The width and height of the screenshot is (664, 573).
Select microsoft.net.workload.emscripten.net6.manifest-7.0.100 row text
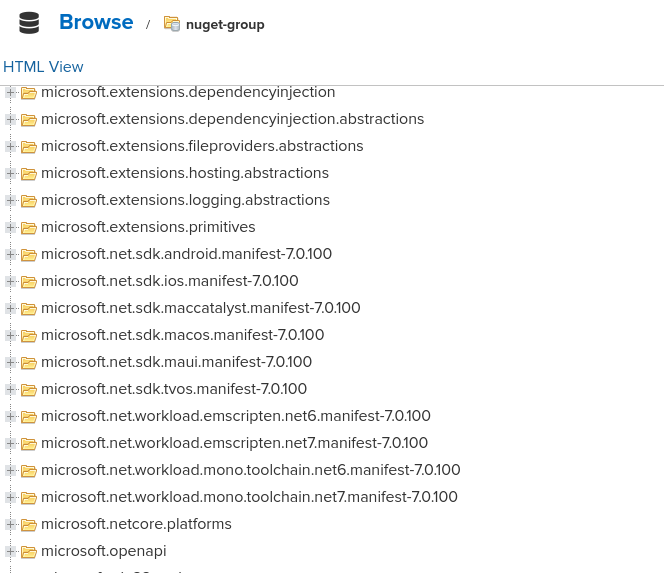click(x=236, y=416)
